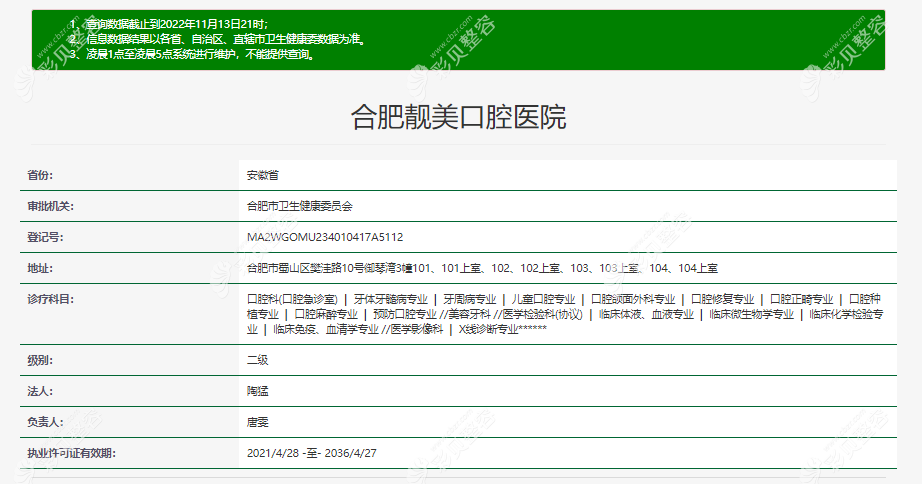The image size is (922, 484).
Task: Click the 执业许可证有效期 label
Action: (x=72, y=453)
